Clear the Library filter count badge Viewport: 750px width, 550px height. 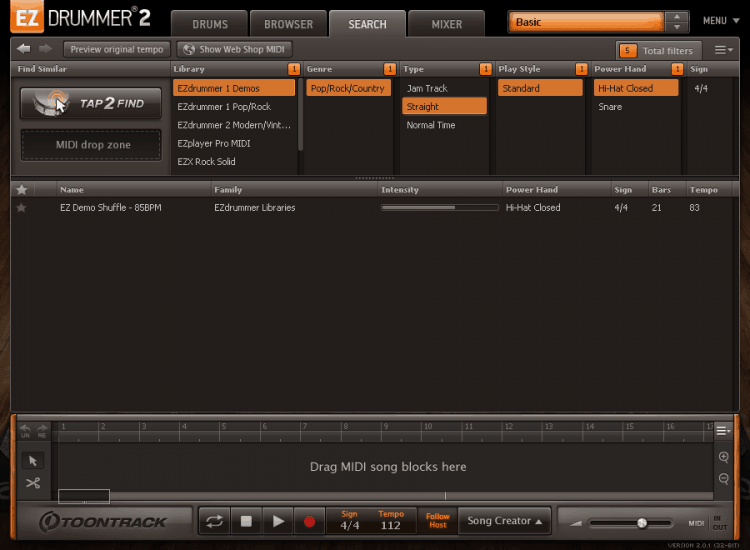click(x=294, y=69)
